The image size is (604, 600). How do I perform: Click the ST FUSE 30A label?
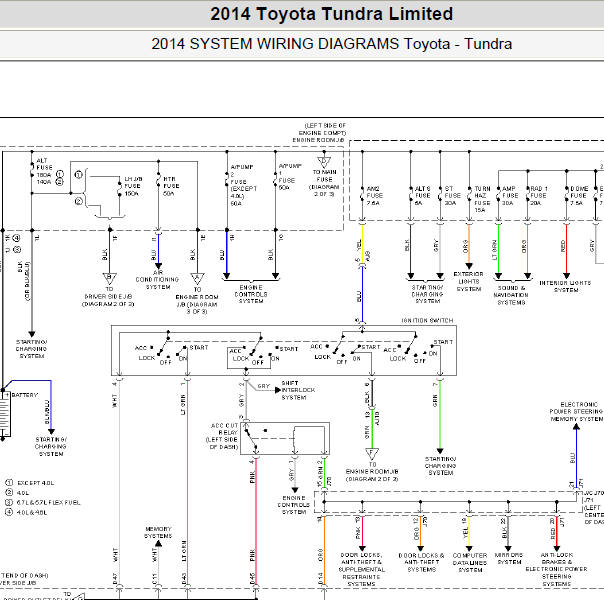coord(452,196)
